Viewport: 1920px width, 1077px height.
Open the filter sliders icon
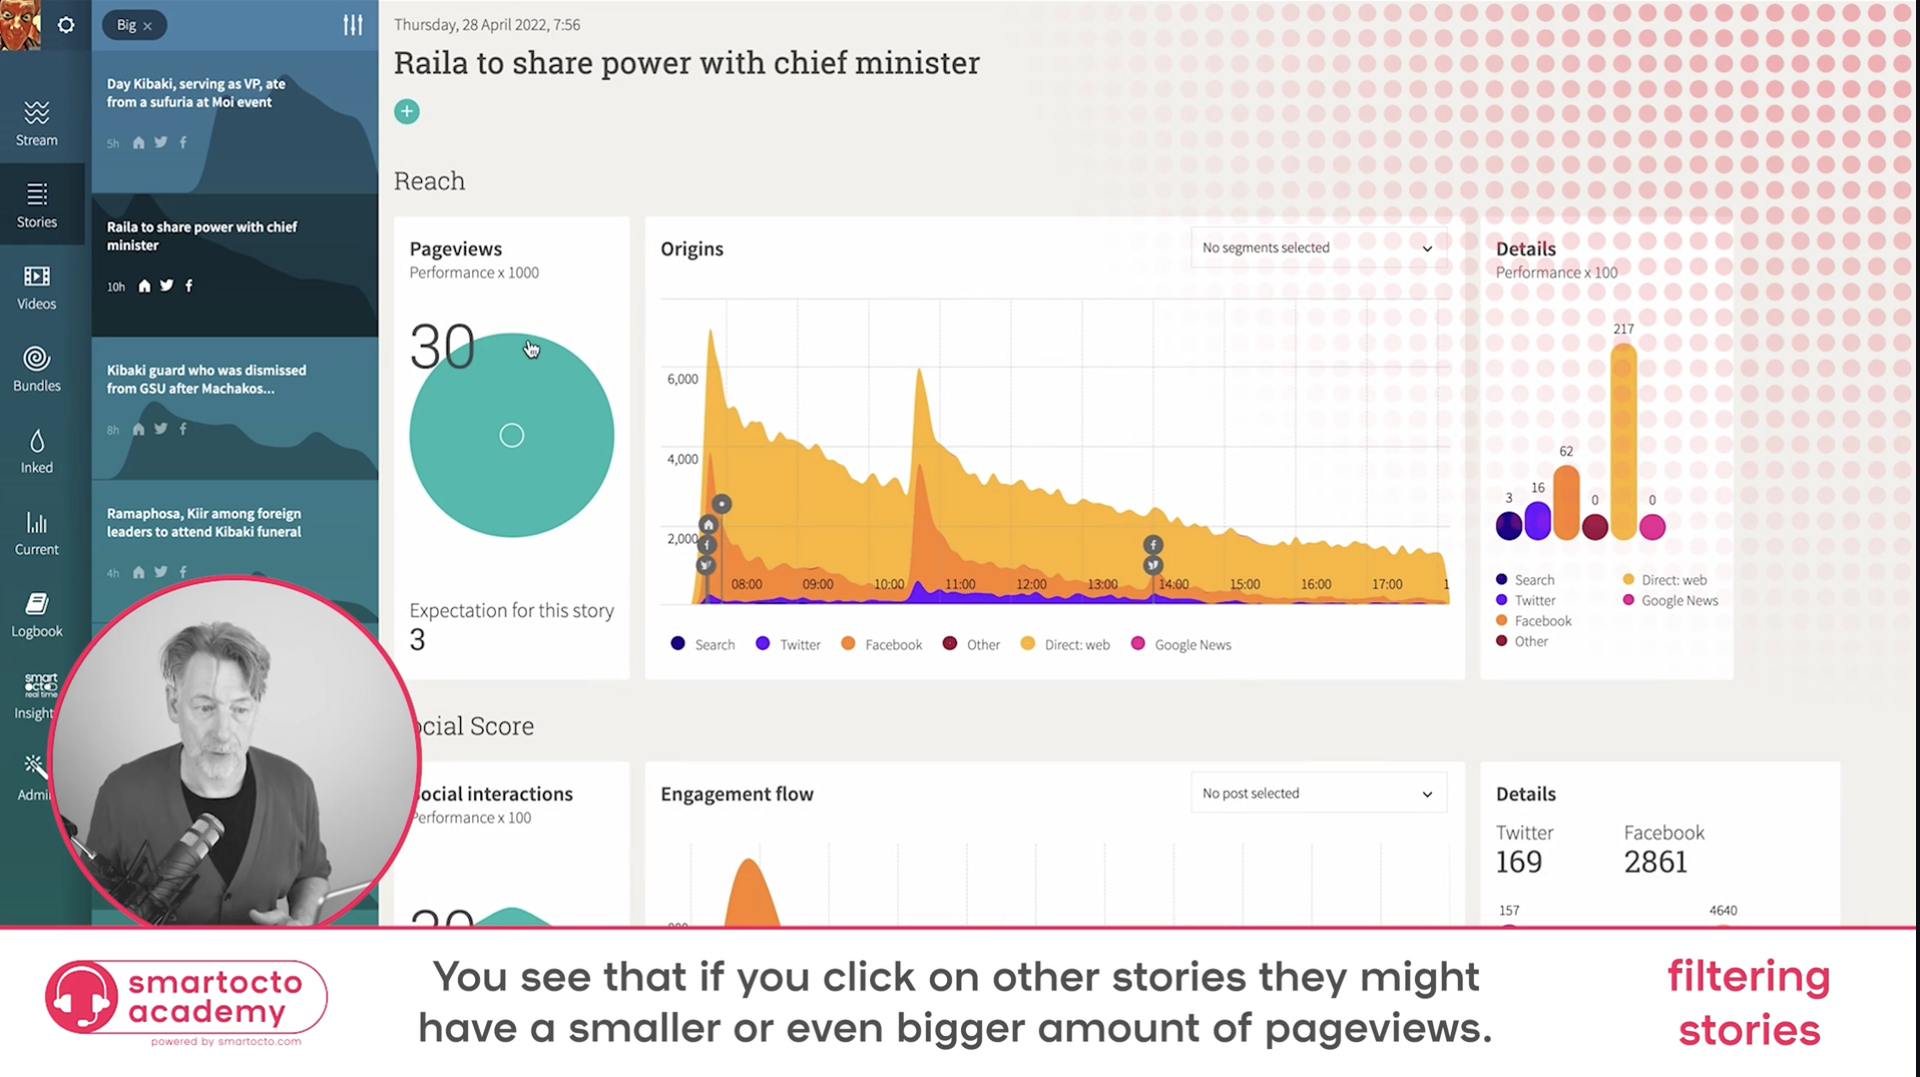point(353,25)
